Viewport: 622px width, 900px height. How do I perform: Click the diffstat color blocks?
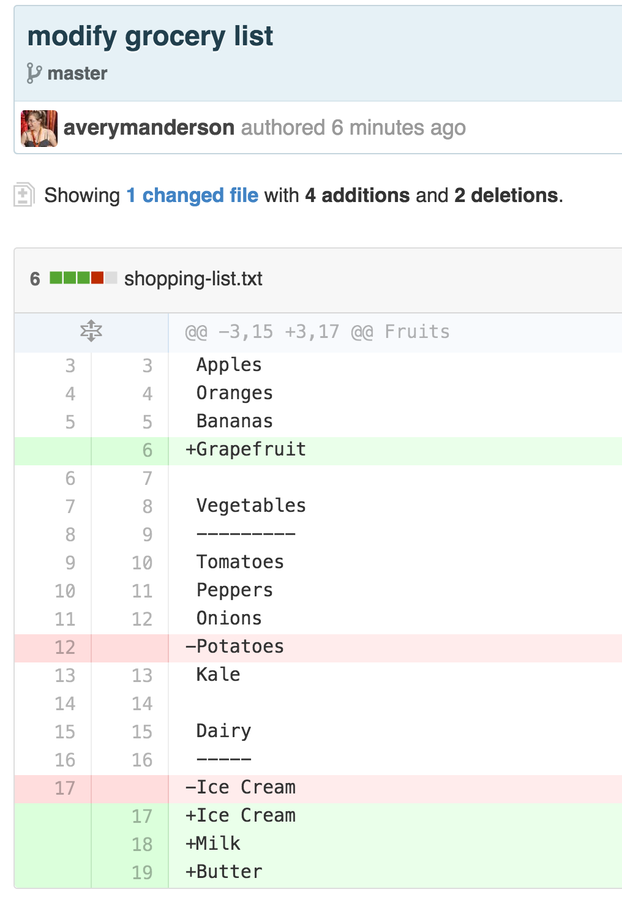click(83, 278)
